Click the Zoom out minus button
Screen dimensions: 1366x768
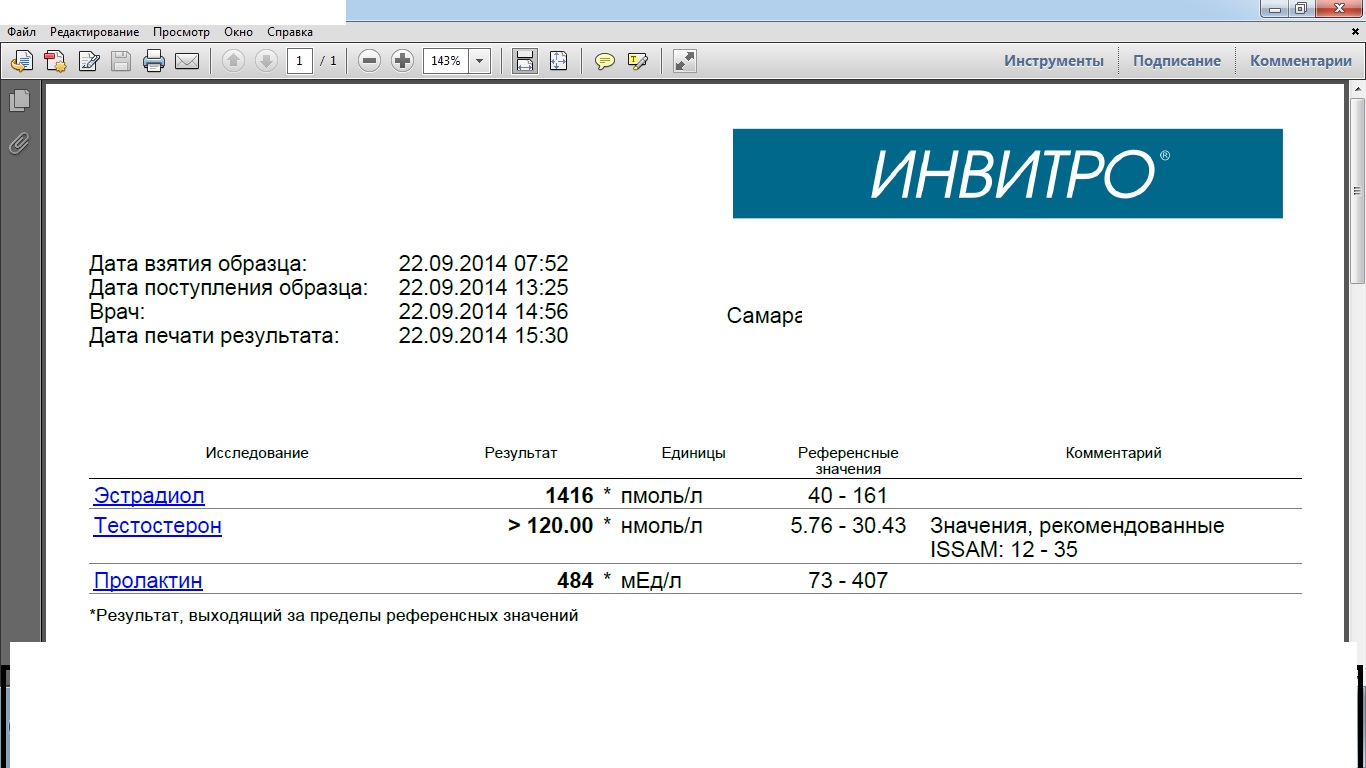[x=369, y=61]
